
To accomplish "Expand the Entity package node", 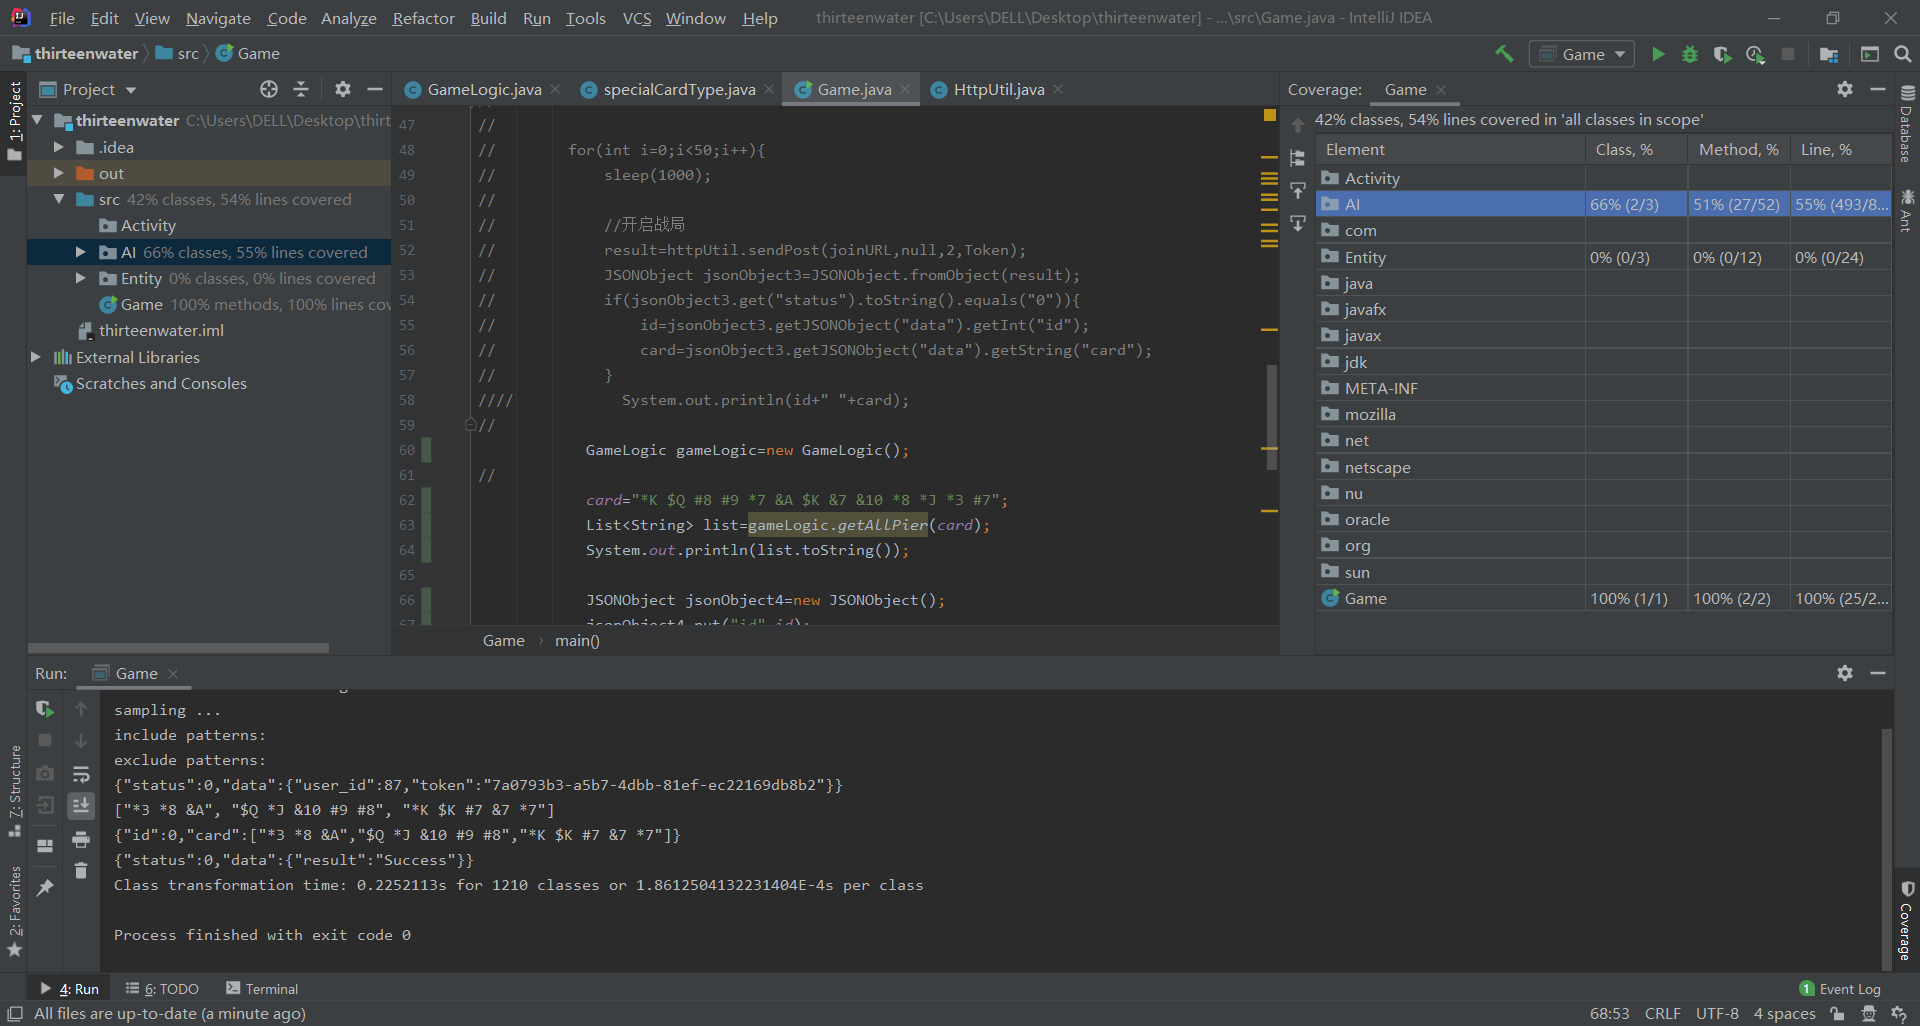I will (81, 278).
